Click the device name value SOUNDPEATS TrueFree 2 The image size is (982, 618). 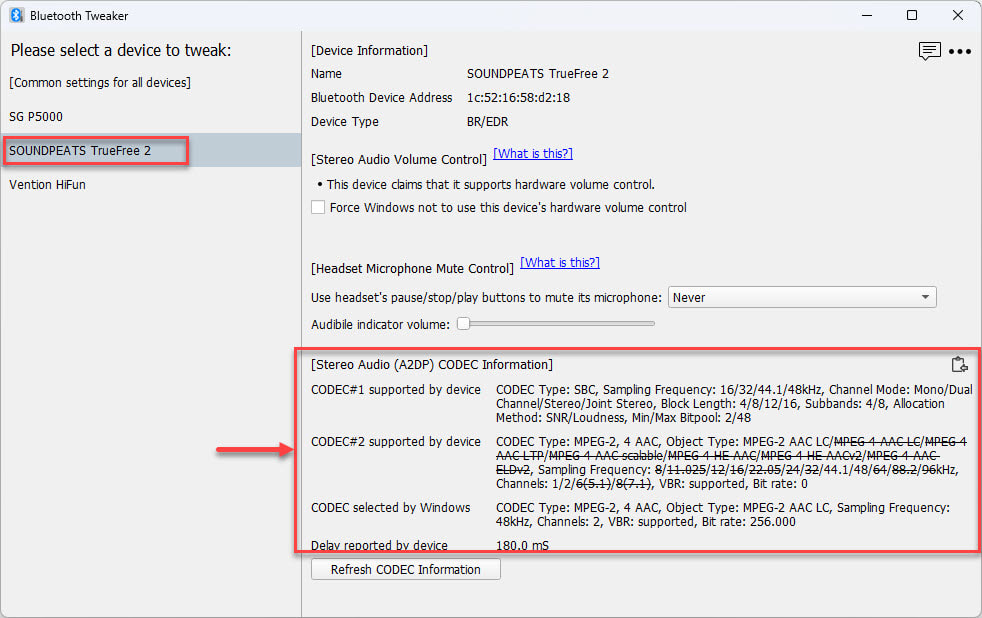tap(538, 74)
